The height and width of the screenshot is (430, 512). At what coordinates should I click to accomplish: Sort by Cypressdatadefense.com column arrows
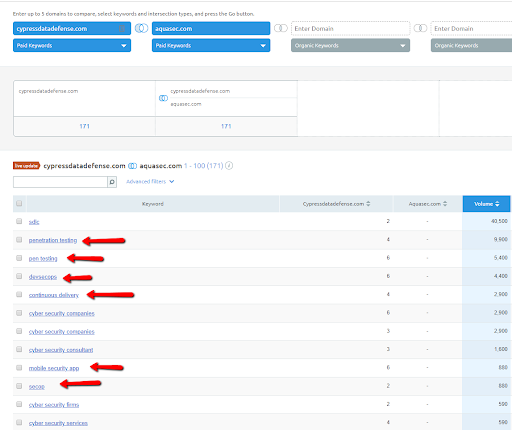(x=368, y=204)
